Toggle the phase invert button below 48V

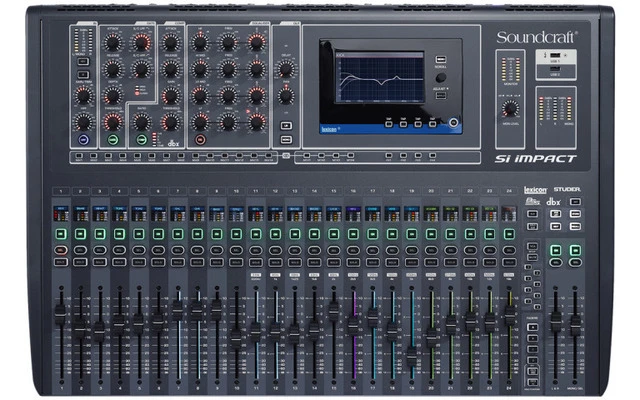coord(83,75)
